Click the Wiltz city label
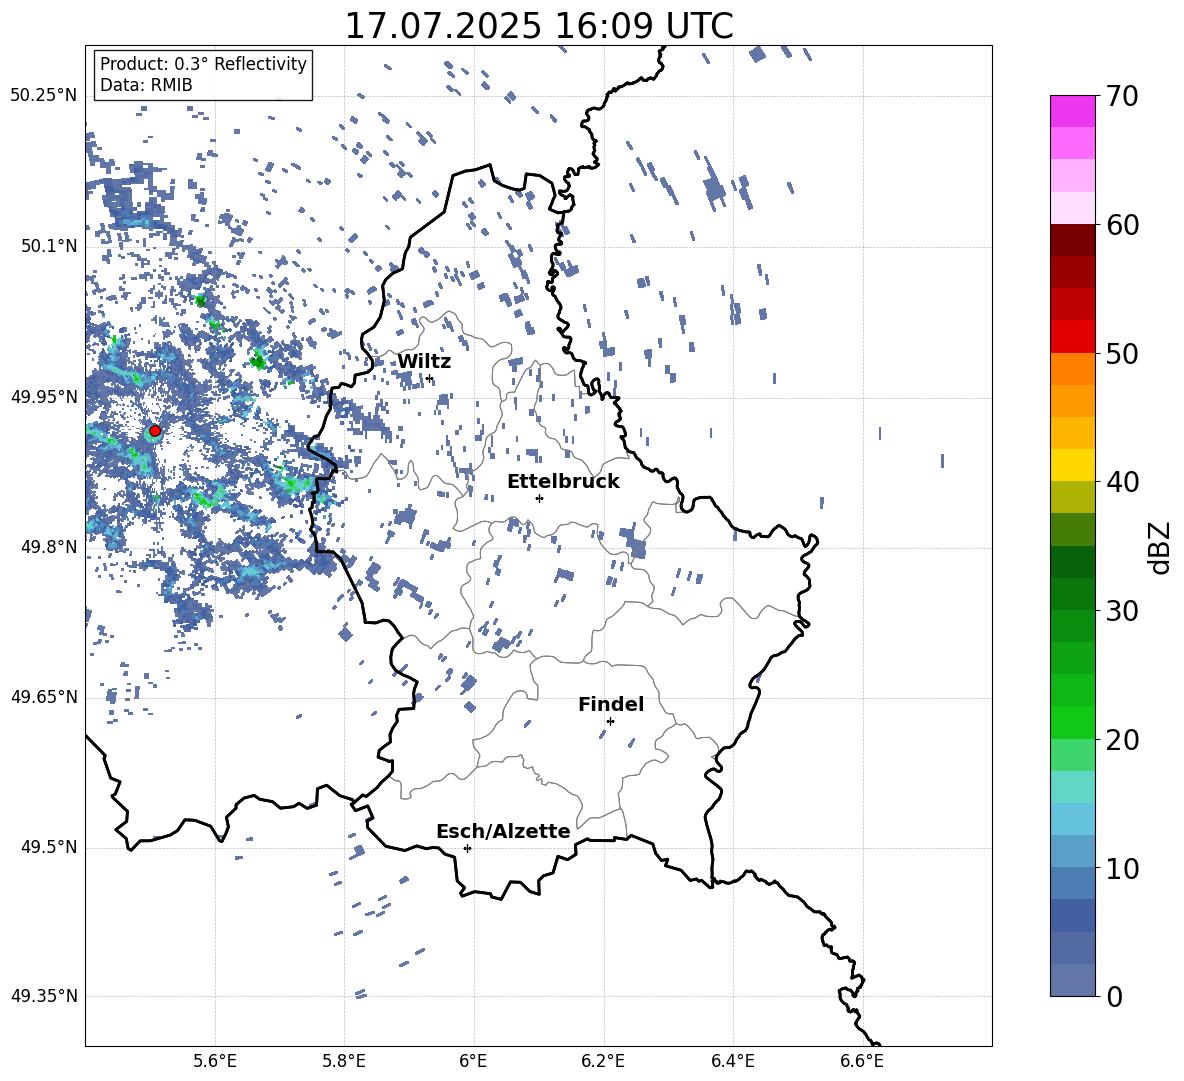 424,362
